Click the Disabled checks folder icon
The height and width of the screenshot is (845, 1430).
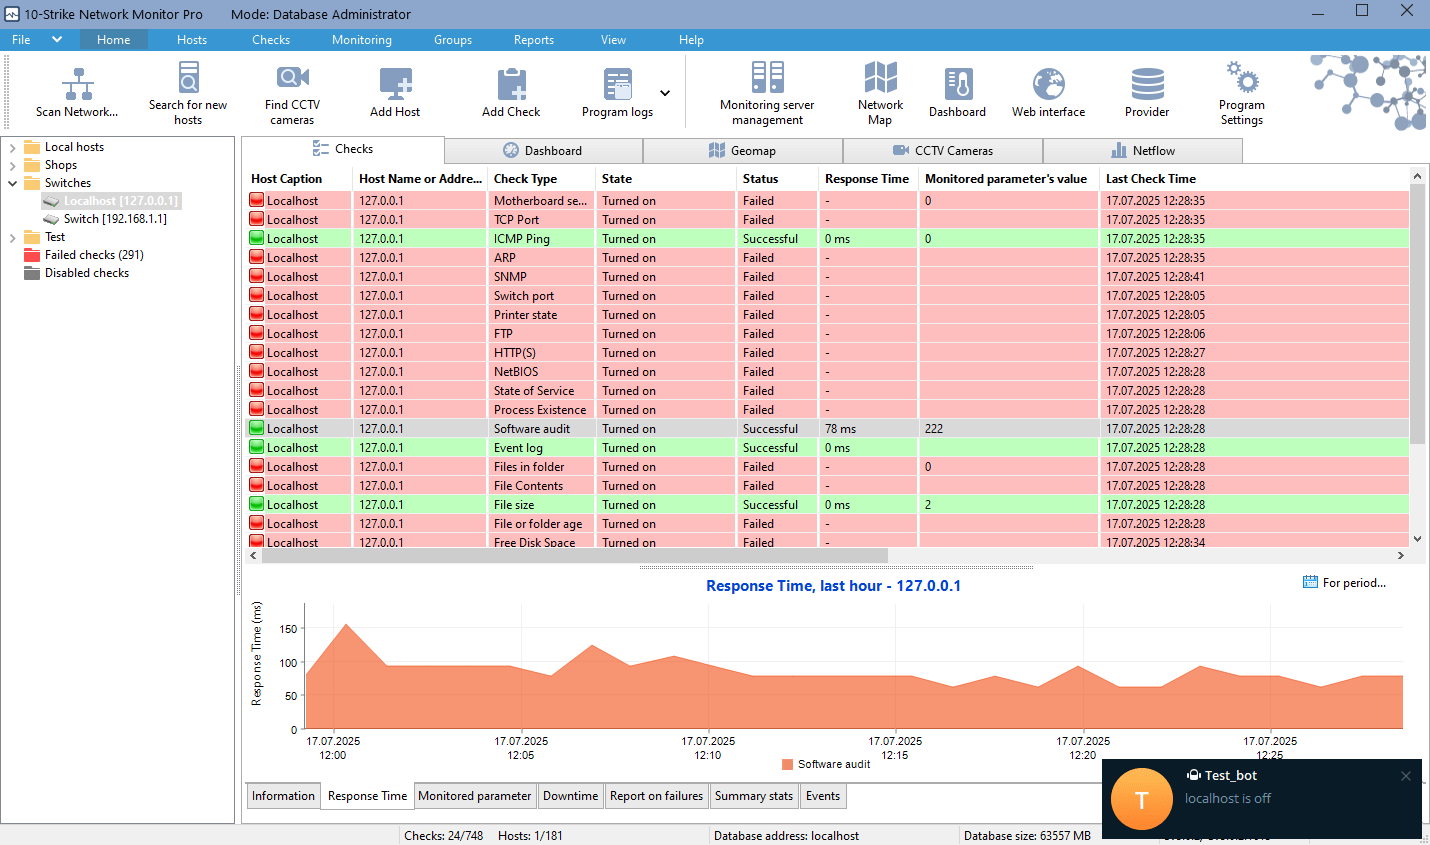[32, 273]
